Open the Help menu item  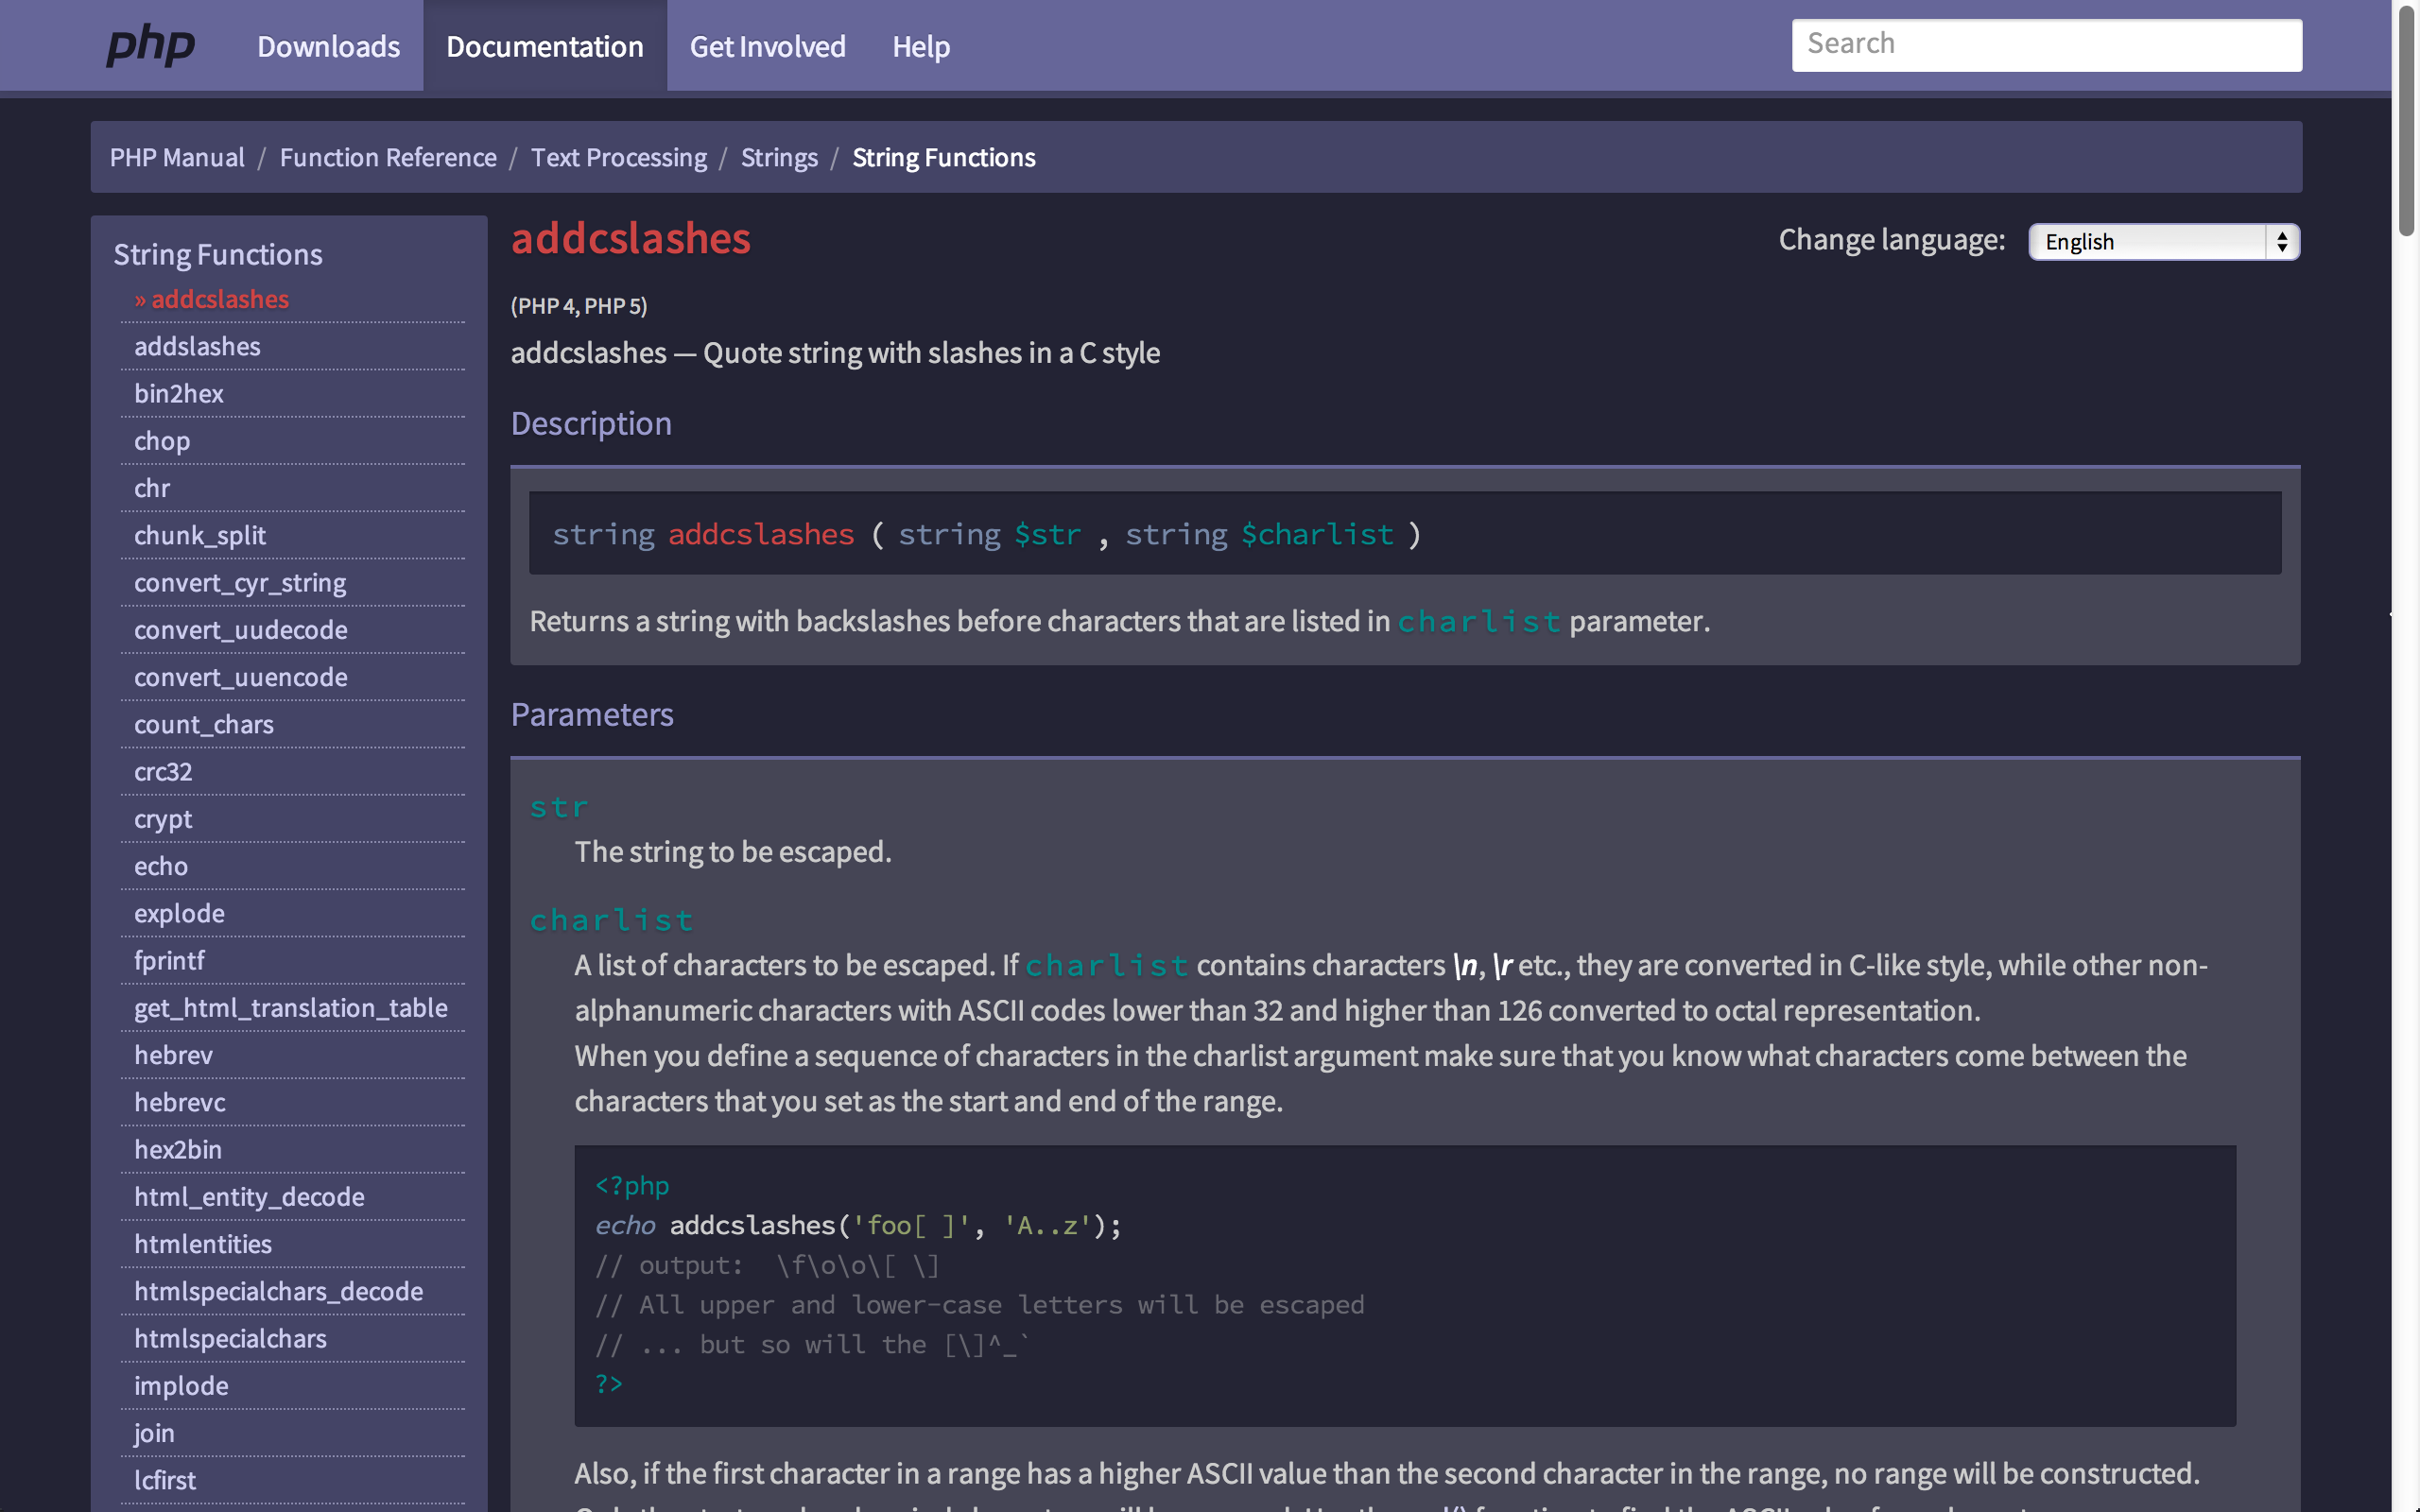[x=921, y=46]
